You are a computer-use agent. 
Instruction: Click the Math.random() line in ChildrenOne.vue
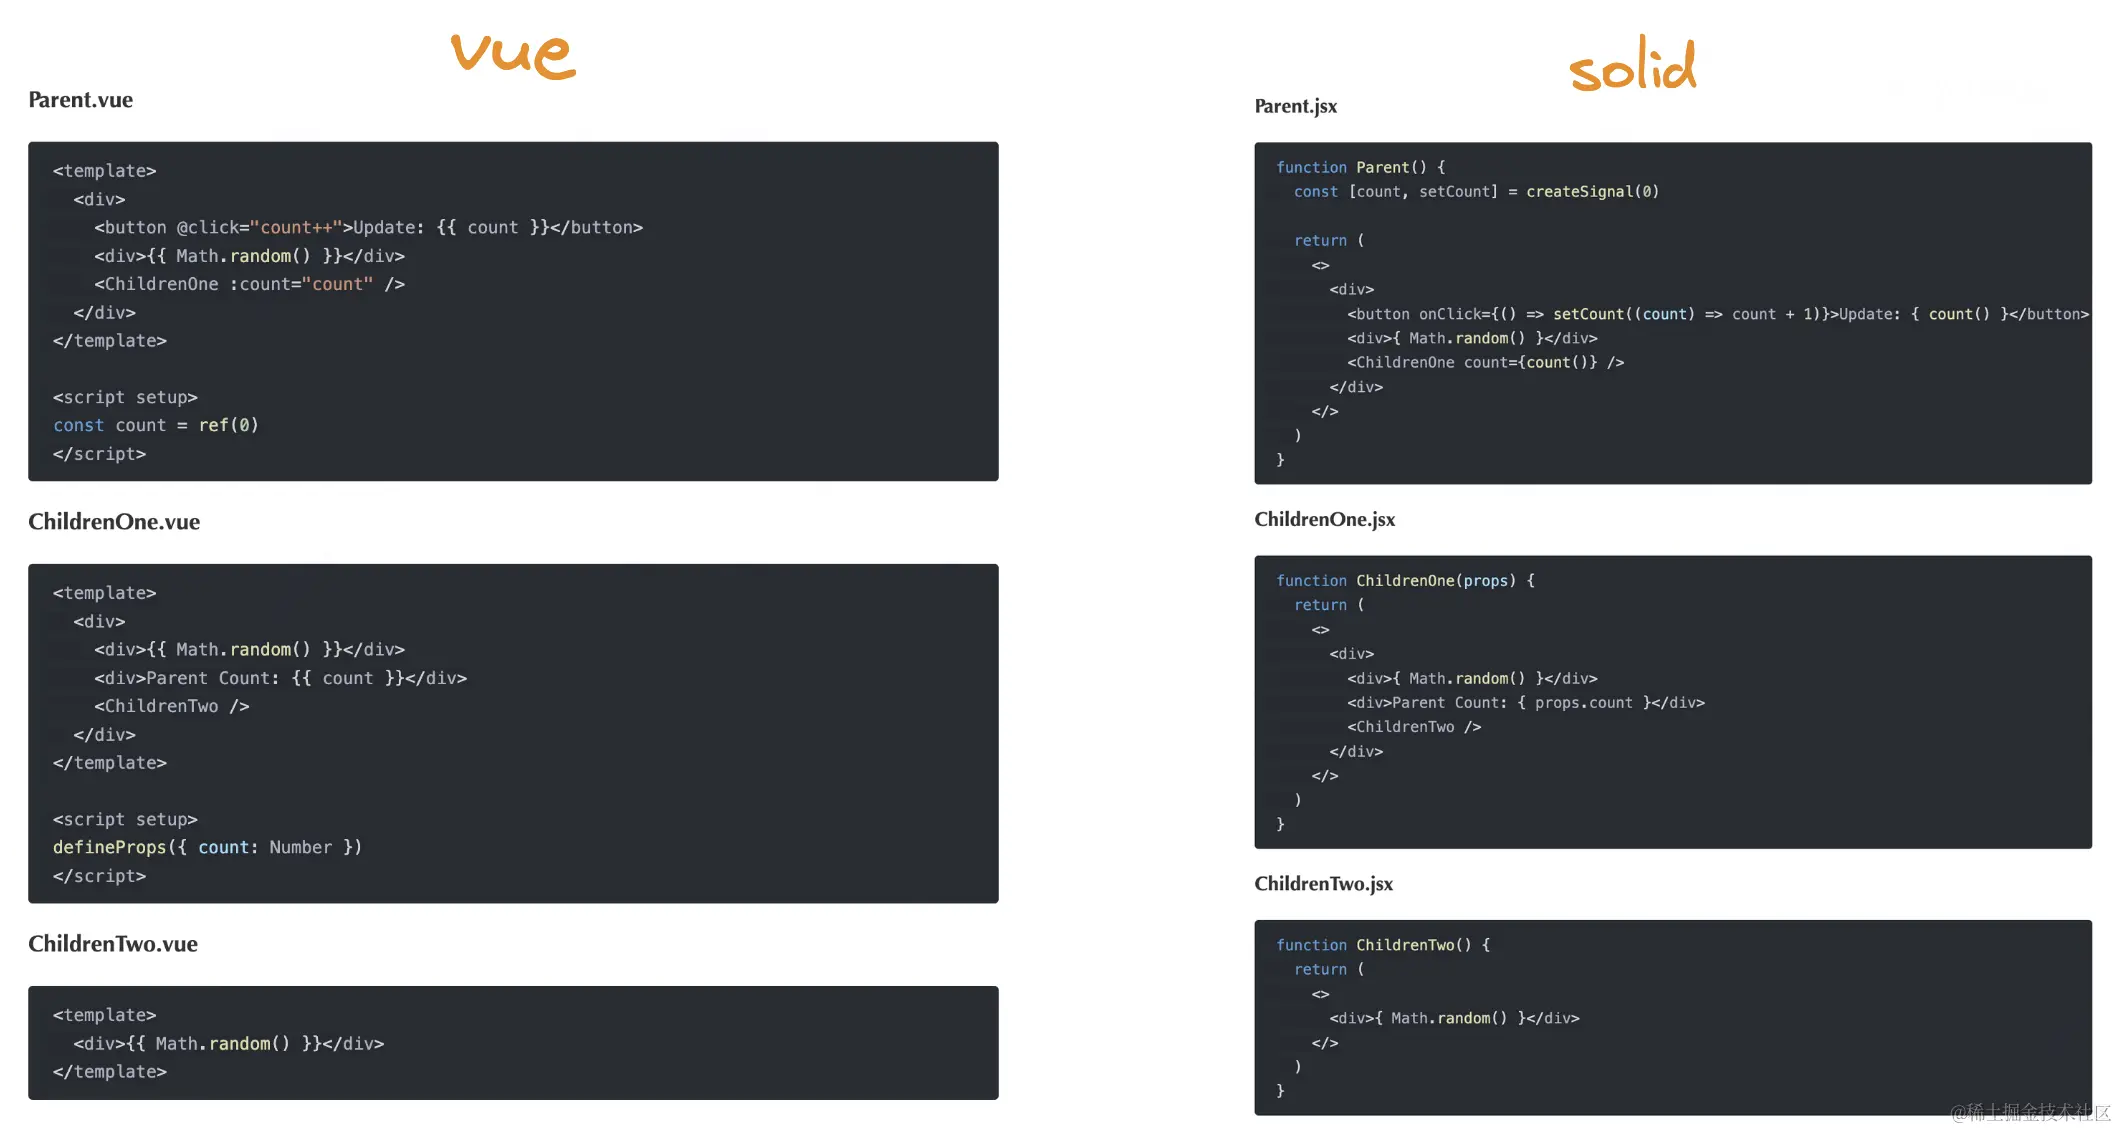click(249, 650)
